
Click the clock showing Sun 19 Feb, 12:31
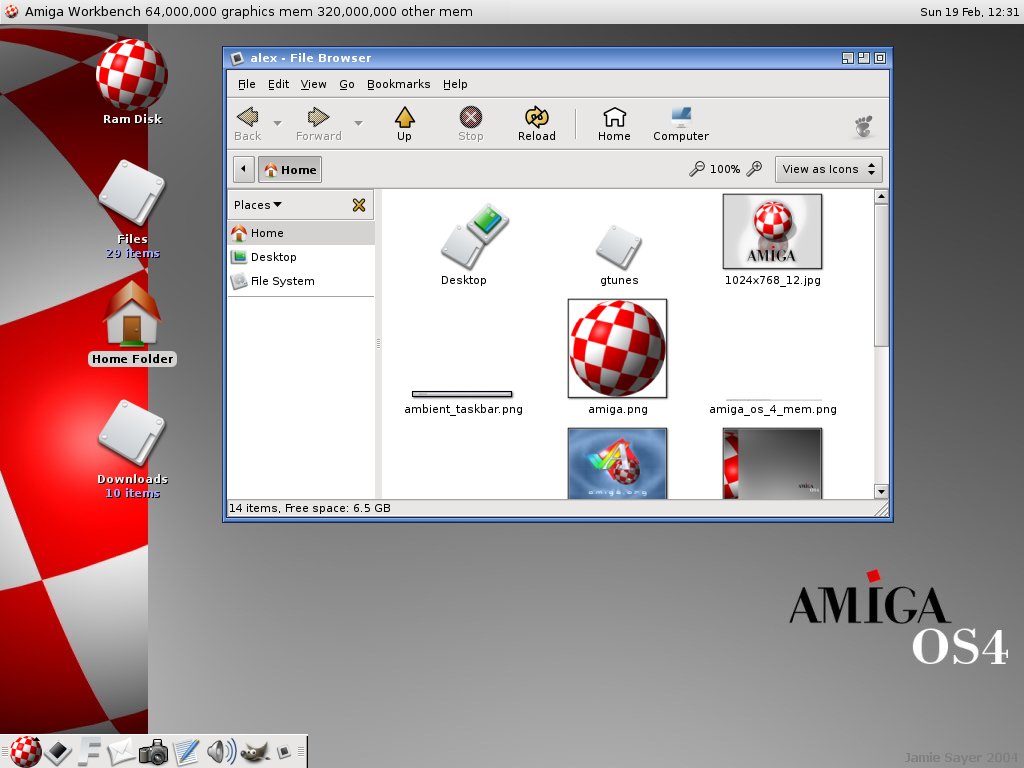tap(968, 12)
